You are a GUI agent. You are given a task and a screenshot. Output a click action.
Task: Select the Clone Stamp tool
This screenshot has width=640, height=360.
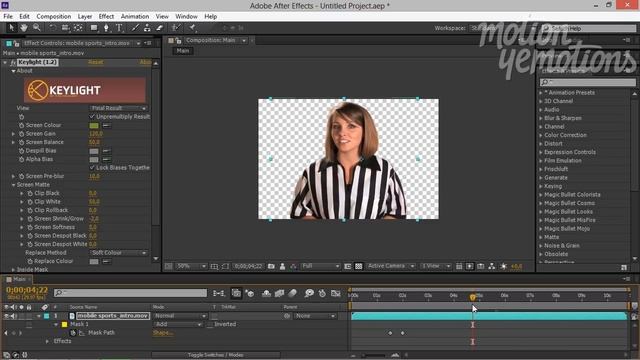(147, 28)
